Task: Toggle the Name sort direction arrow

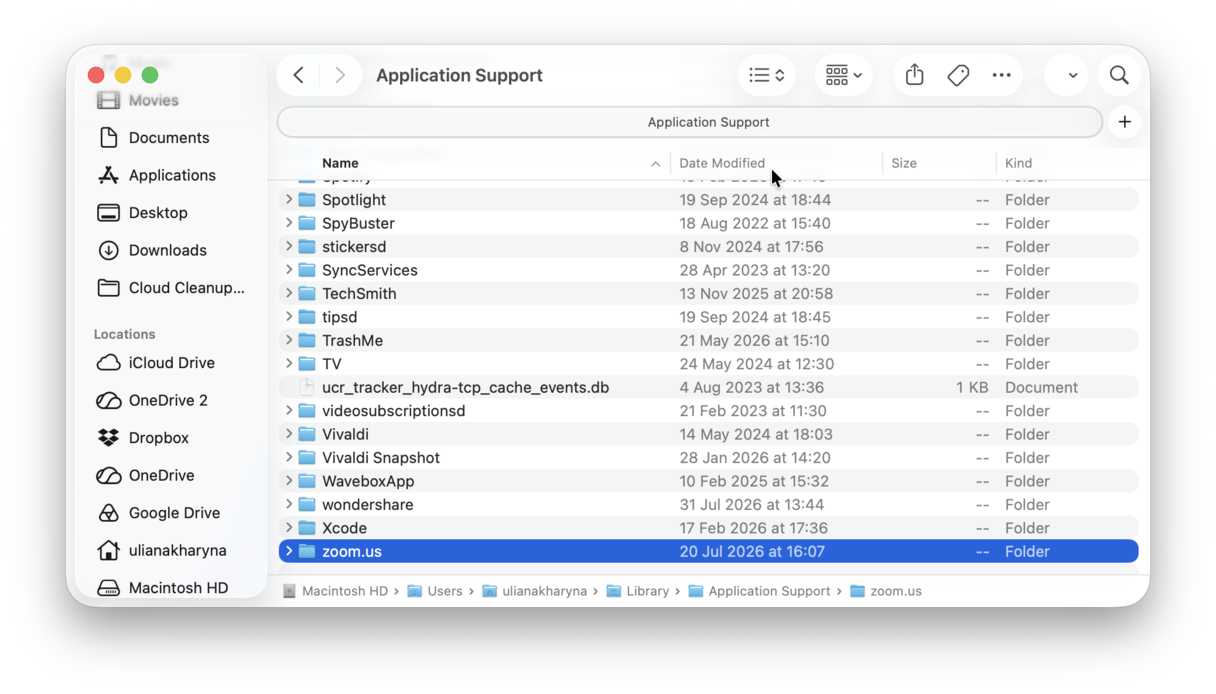Action: click(x=656, y=164)
